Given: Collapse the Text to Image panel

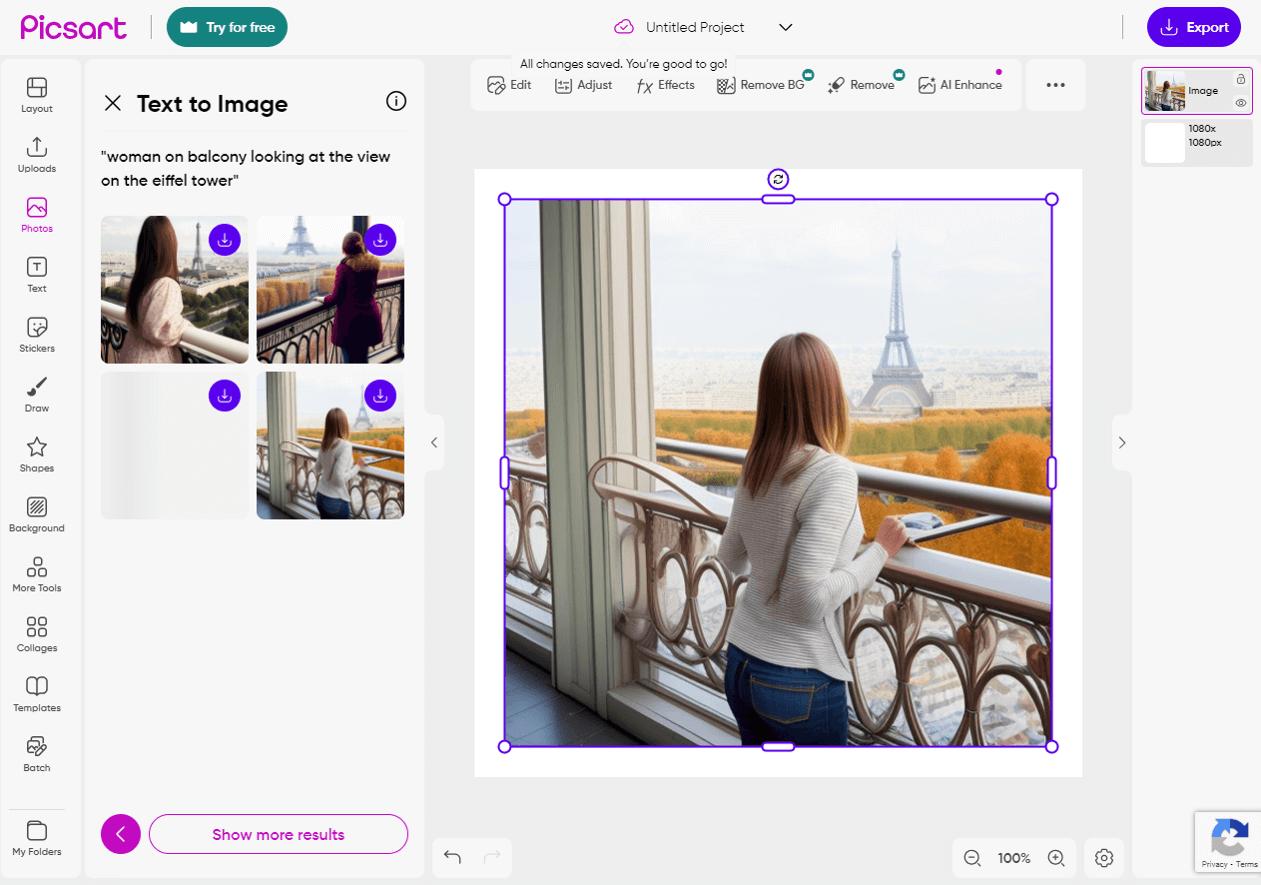Looking at the screenshot, I should 112,102.
